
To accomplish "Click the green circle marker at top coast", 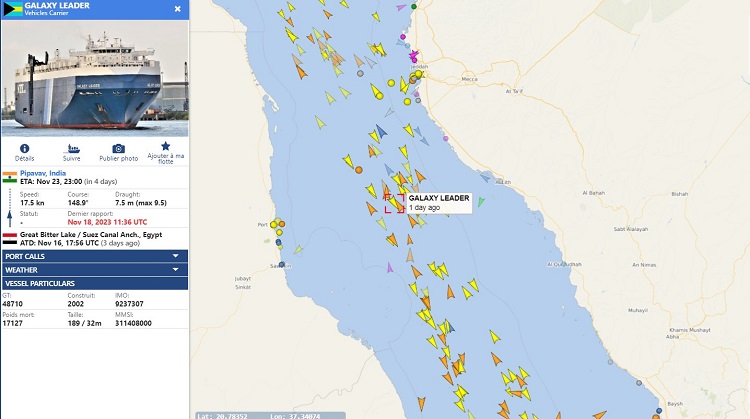I will point(414,6).
